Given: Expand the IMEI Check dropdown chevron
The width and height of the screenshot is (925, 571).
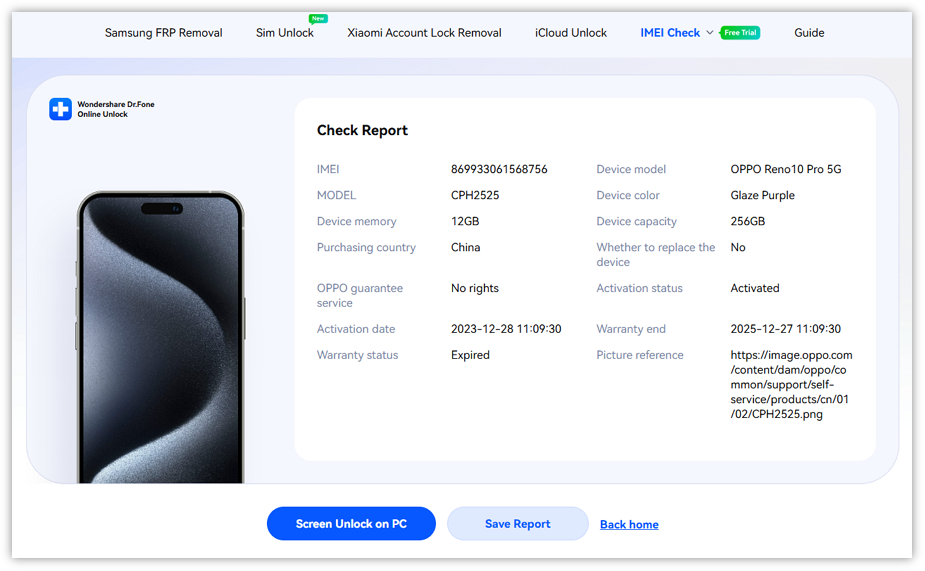Looking at the screenshot, I should coord(710,32).
